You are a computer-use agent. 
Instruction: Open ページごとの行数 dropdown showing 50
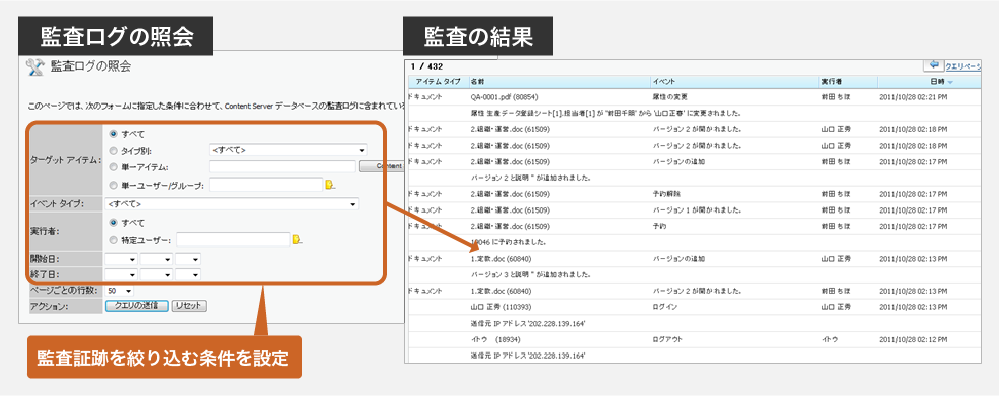point(119,290)
